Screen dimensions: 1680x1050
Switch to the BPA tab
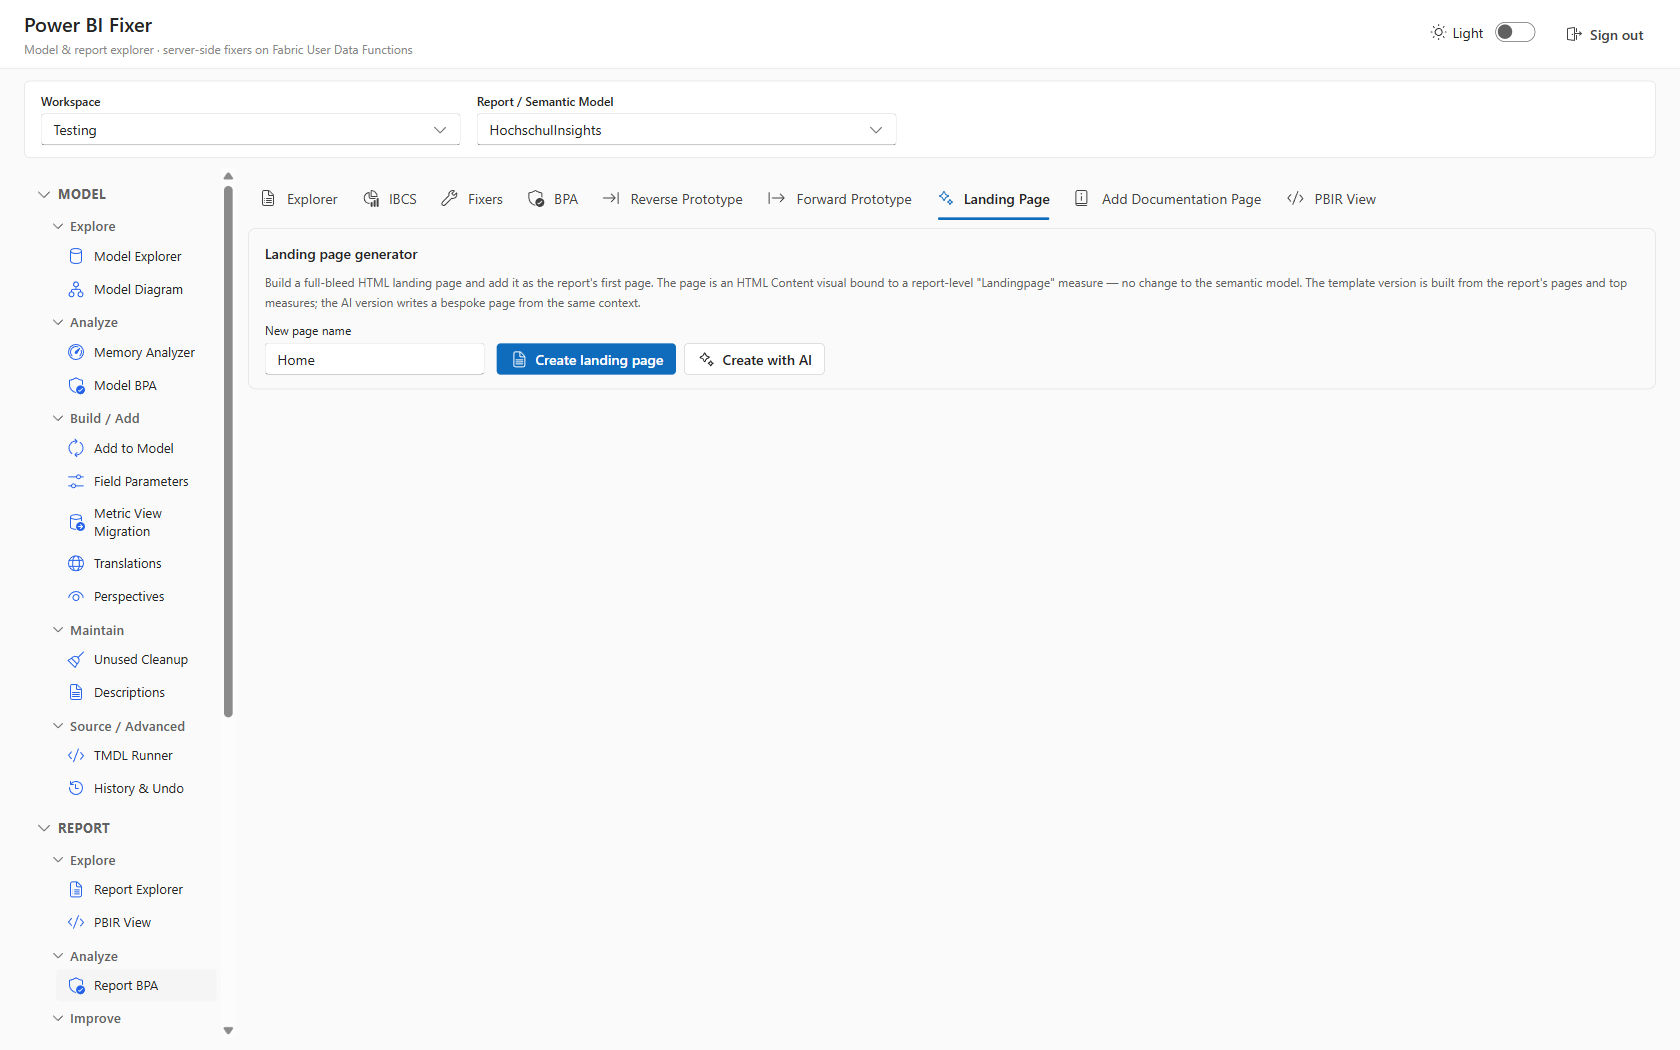pyautogui.click(x=553, y=199)
